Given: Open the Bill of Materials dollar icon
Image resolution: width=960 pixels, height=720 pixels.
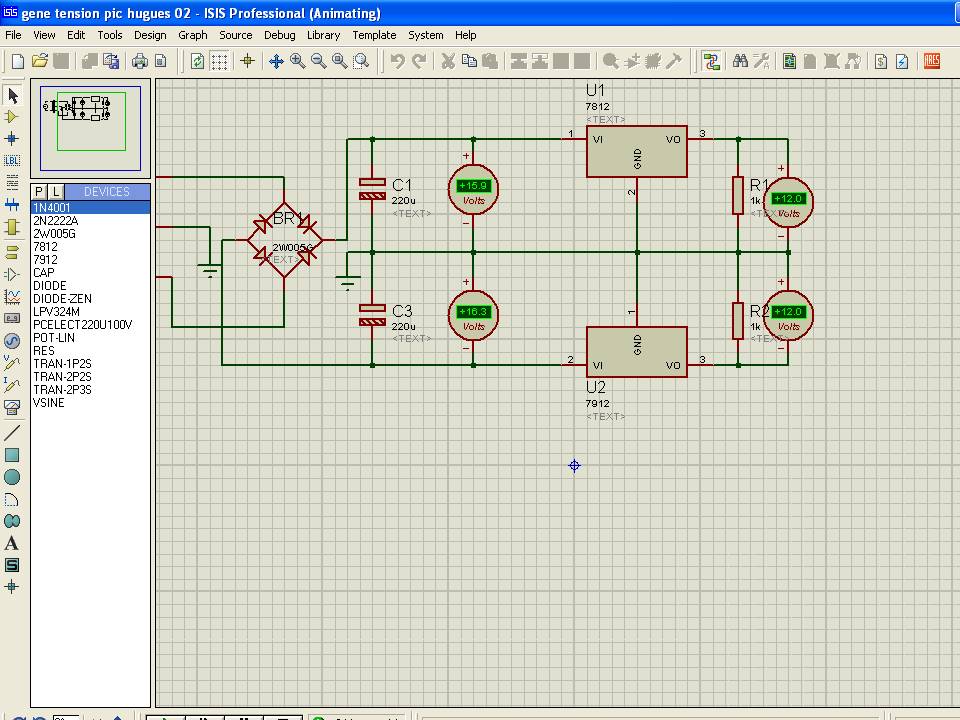Looking at the screenshot, I should [881, 61].
